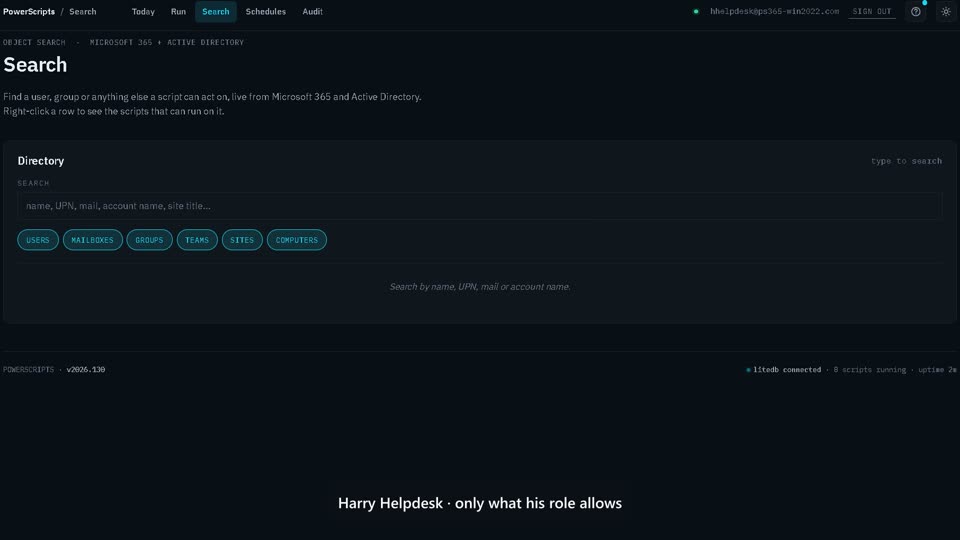Focus the directory search input field
The image size is (960, 540).
click(479, 206)
